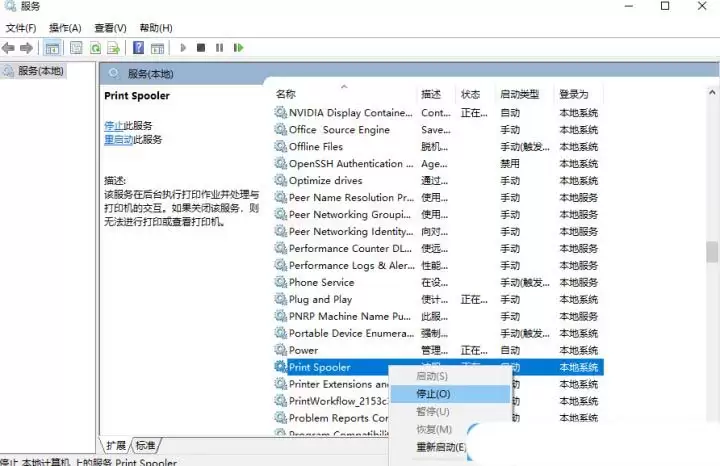Click the 停止 link to stop service
Screen dimensions: 720x466
pyautogui.click(x=114, y=126)
